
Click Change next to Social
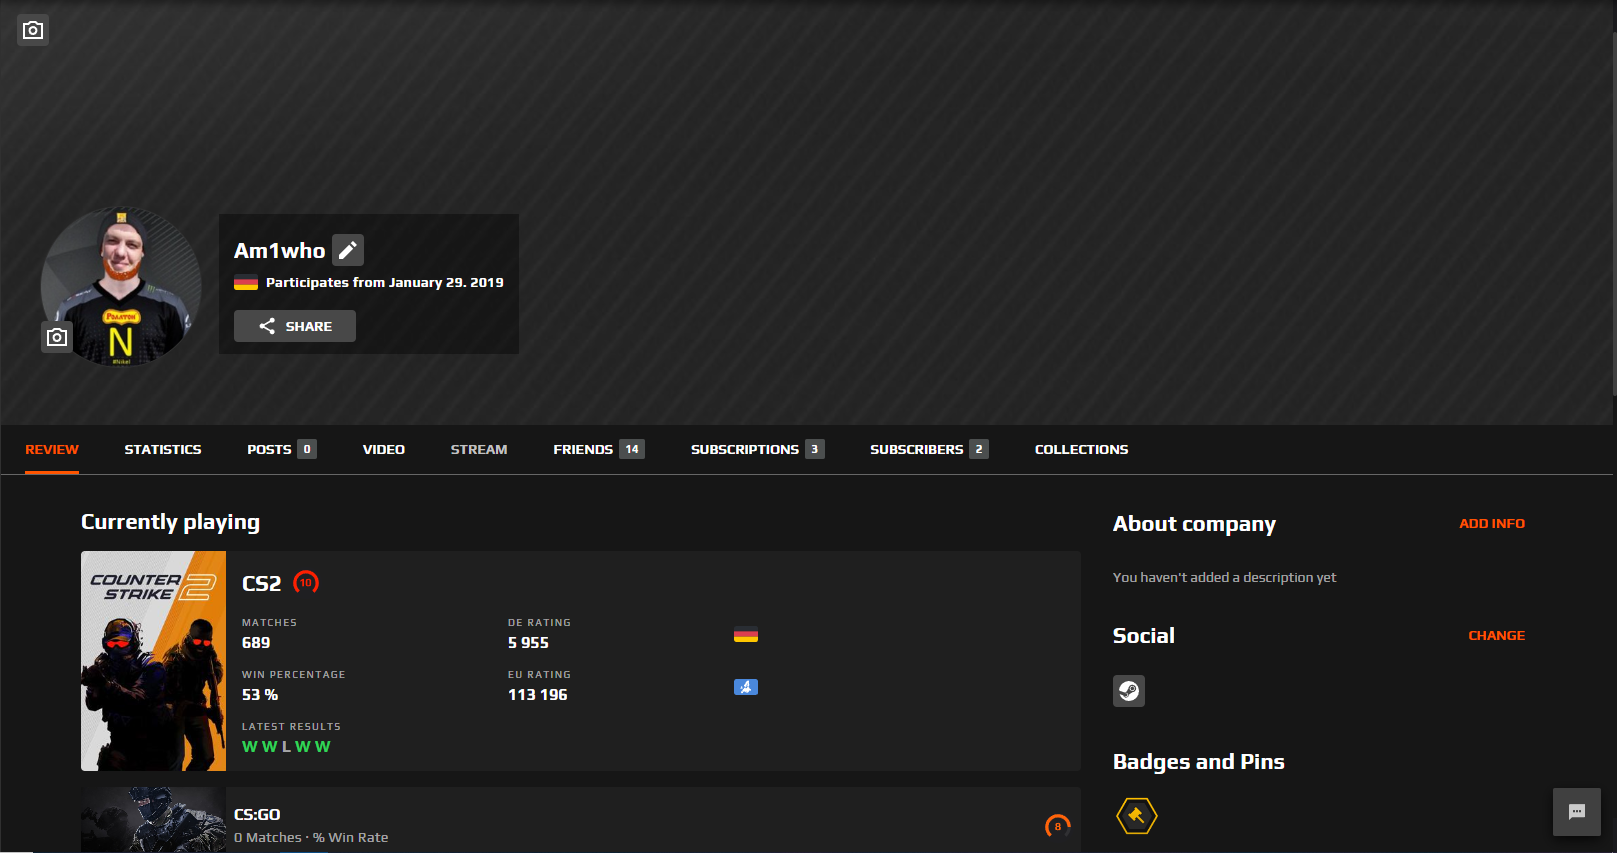click(1497, 636)
